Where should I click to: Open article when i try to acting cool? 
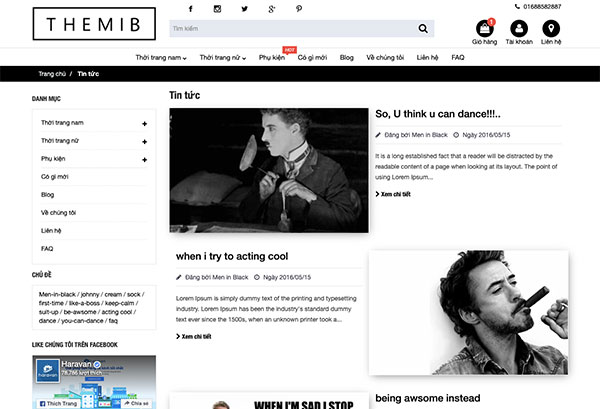click(x=232, y=256)
